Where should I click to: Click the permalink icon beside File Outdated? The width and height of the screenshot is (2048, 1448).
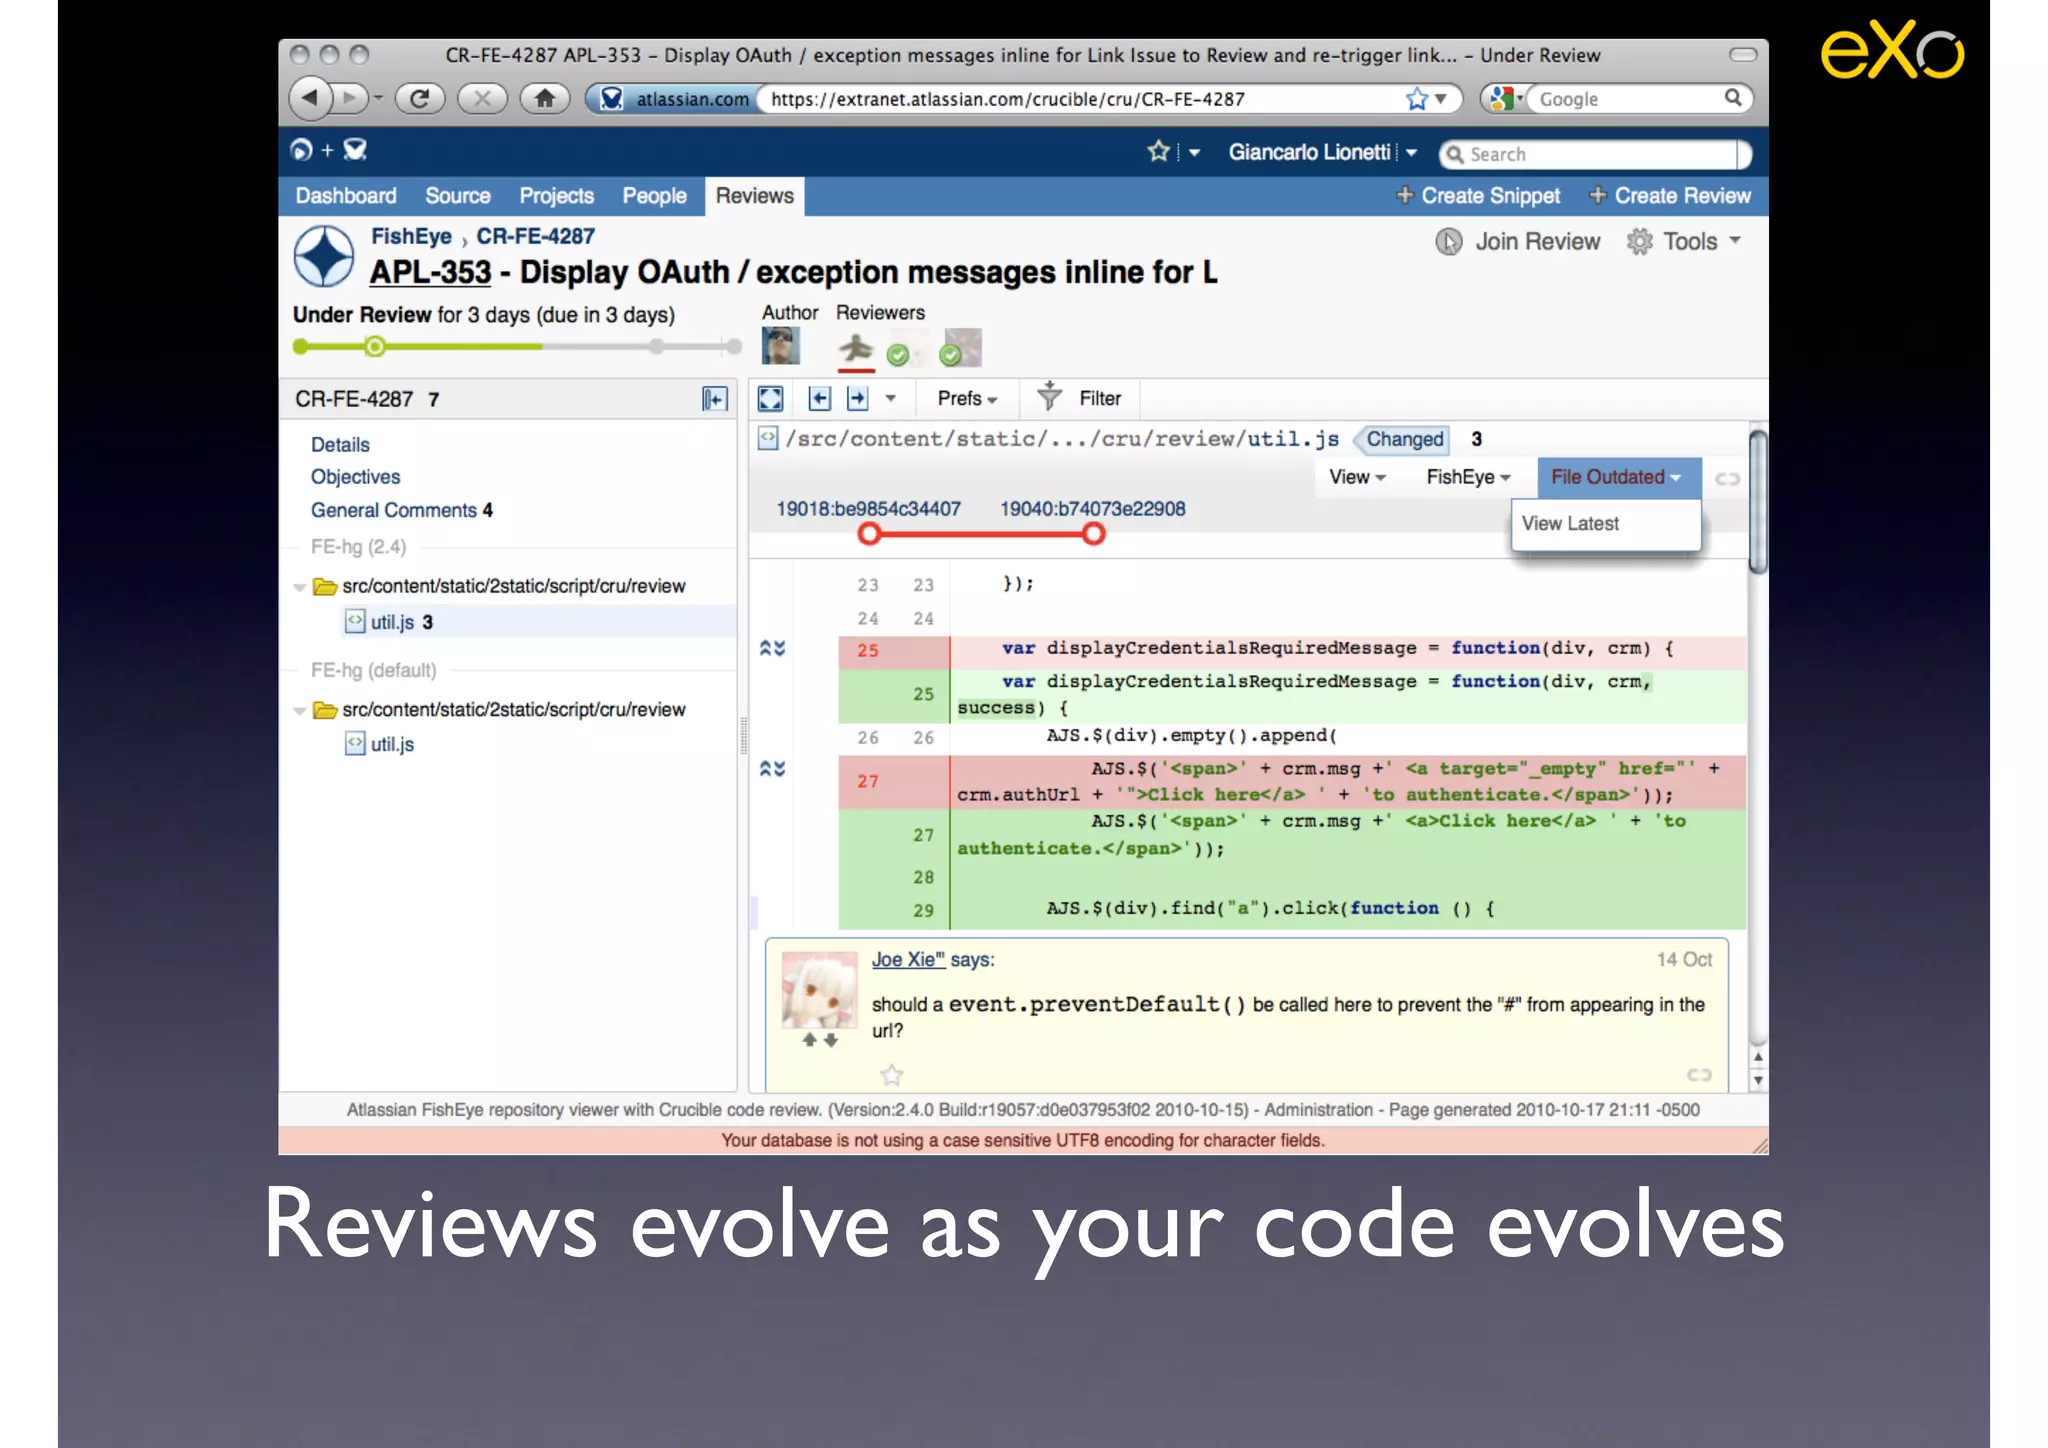1728,478
